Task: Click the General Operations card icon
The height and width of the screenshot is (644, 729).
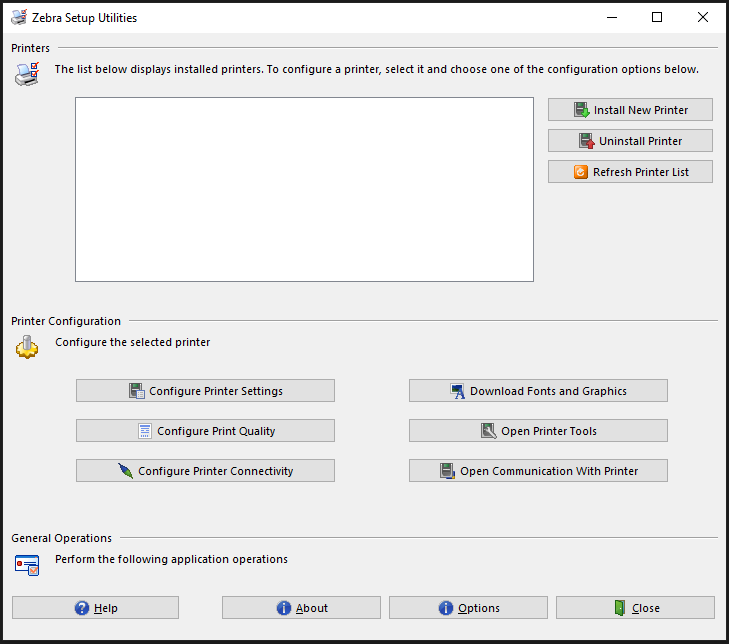Action: [27, 565]
